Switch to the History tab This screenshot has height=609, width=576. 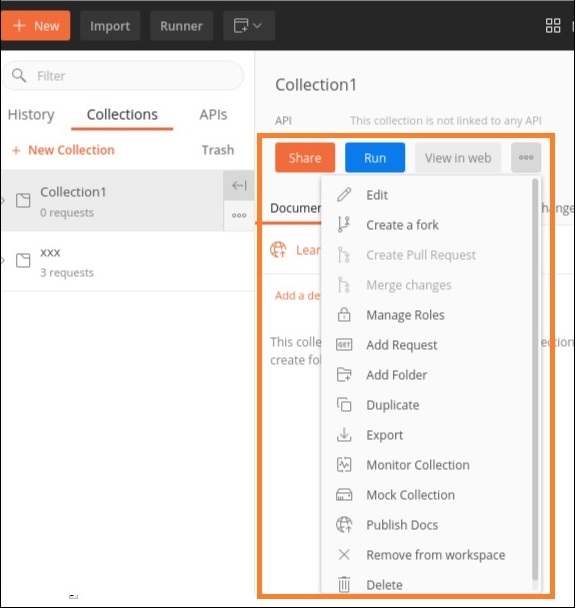coord(31,115)
